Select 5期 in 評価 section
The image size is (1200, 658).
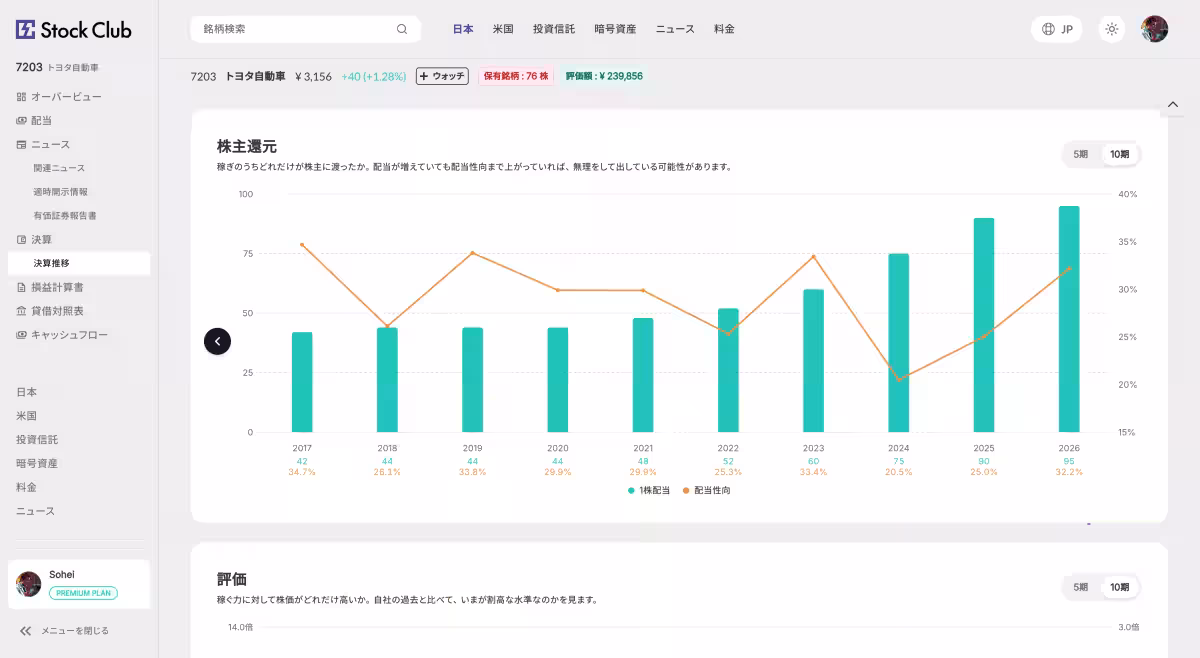(x=1081, y=587)
